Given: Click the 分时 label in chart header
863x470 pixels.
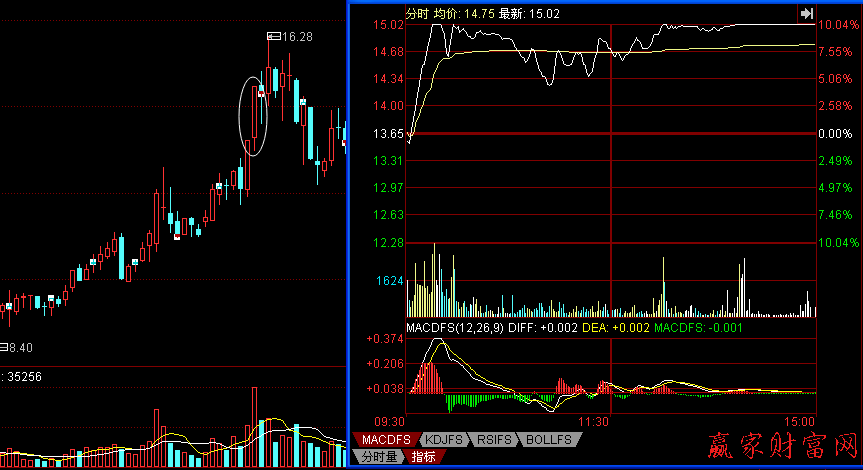Looking at the screenshot, I should click(x=416, y=13).
